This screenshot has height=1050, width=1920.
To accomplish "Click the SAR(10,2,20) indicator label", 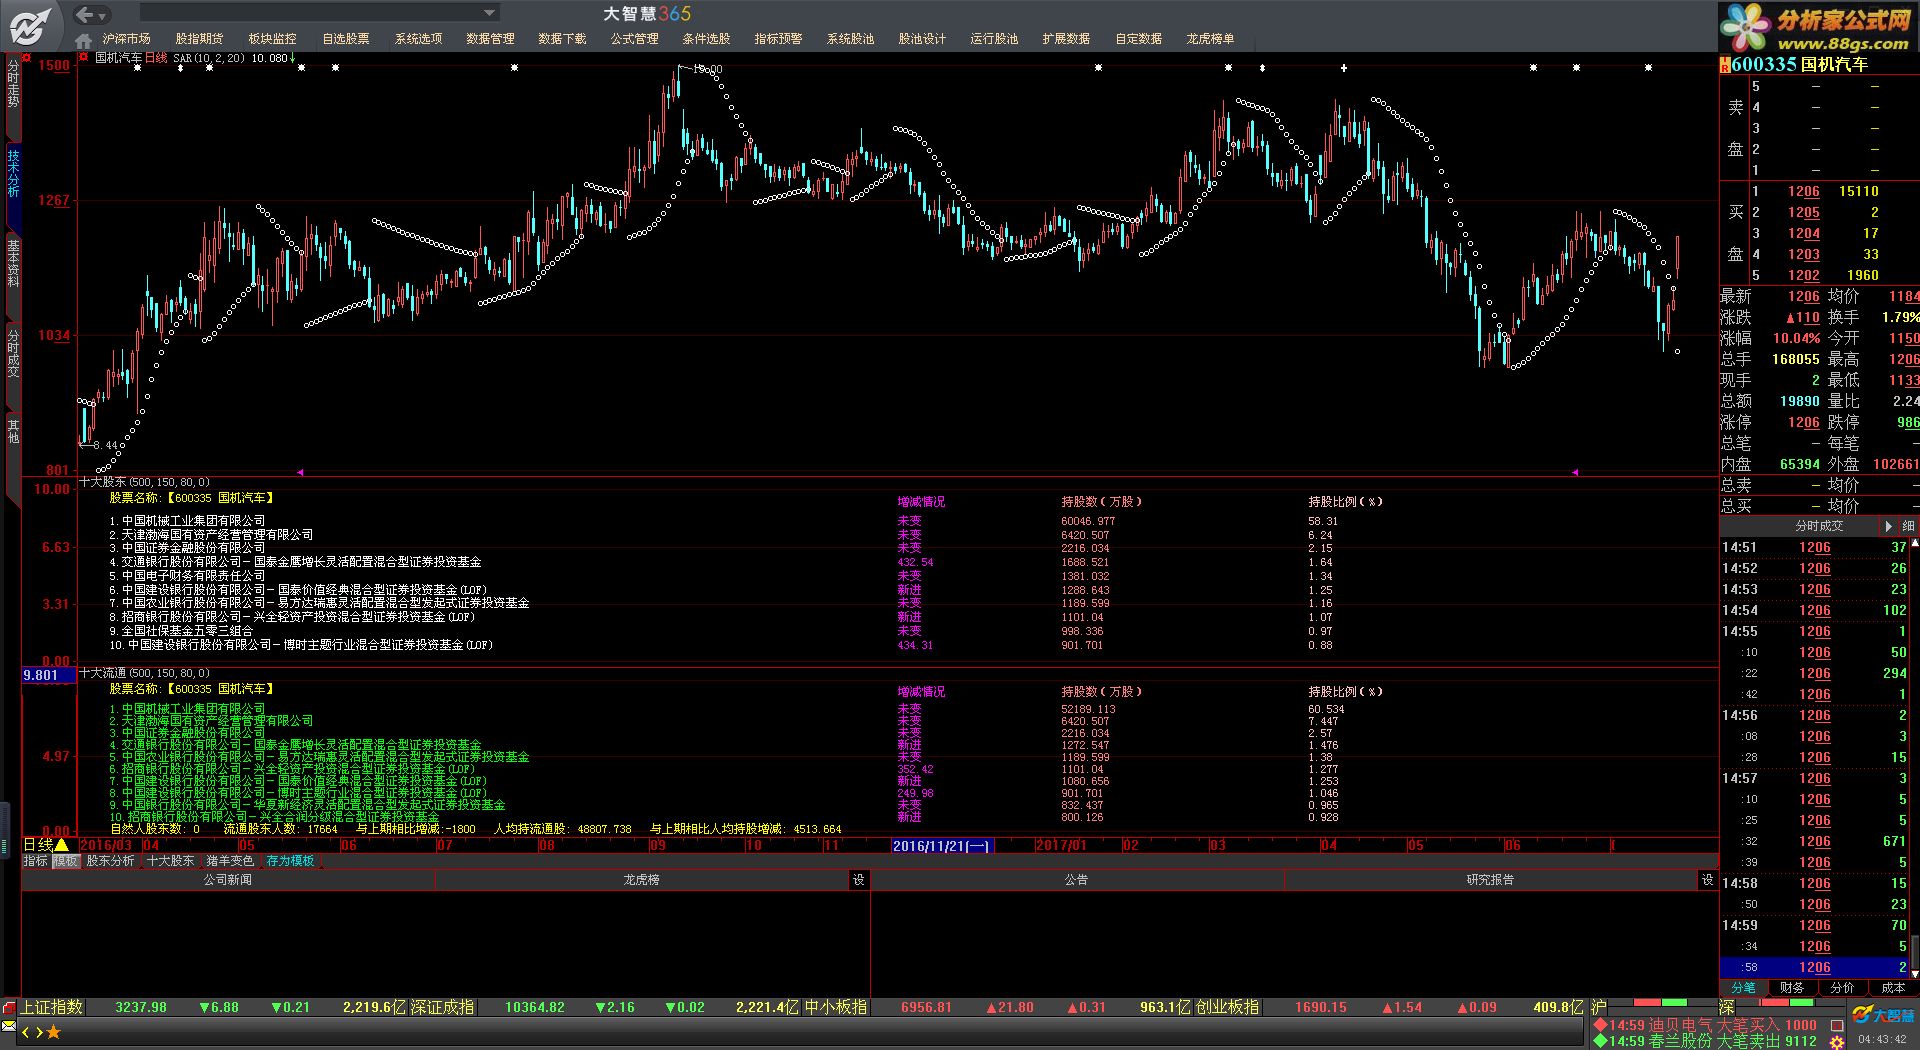I will (x=209, y=58).
